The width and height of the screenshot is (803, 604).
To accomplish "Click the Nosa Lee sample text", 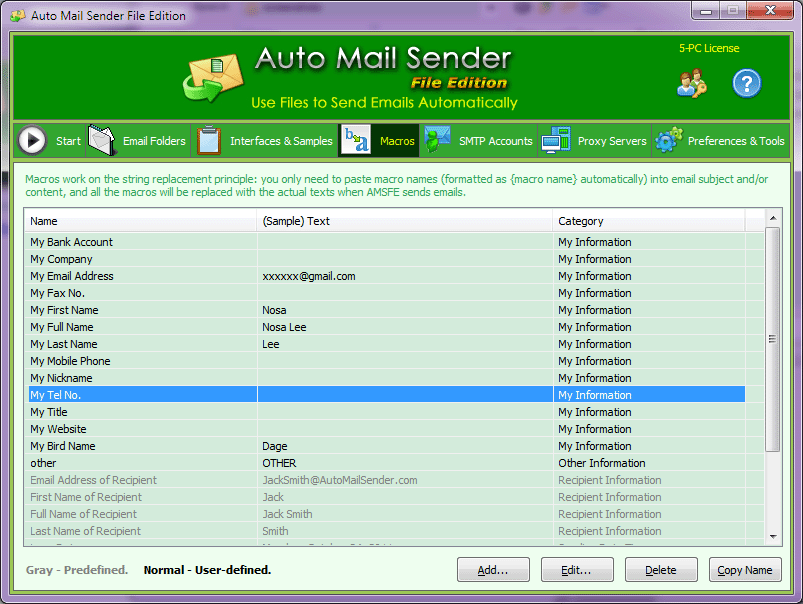I will (284, 327).
